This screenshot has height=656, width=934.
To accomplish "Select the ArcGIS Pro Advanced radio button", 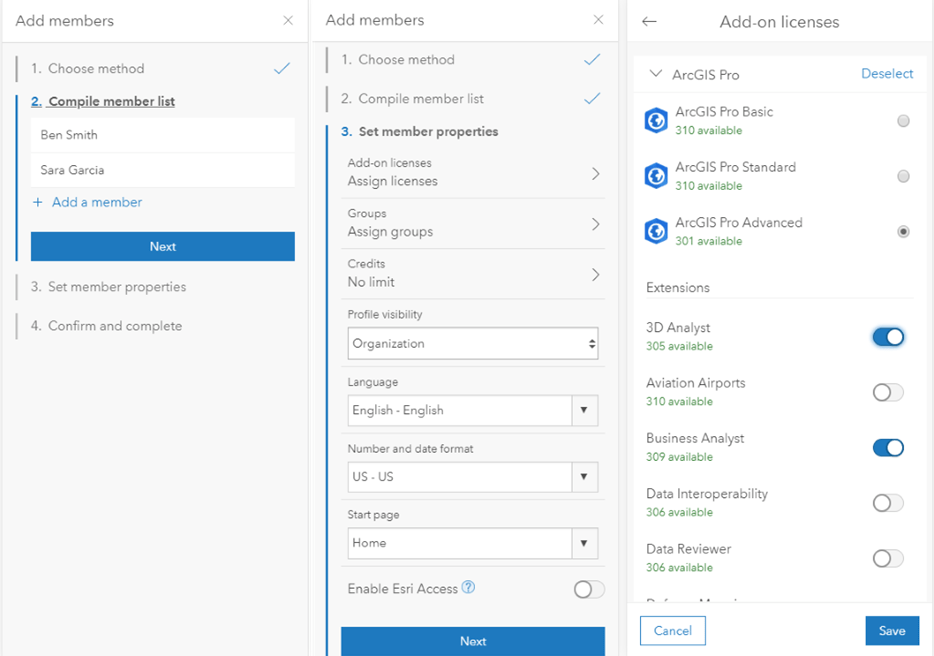I will [x=903, y=230].
